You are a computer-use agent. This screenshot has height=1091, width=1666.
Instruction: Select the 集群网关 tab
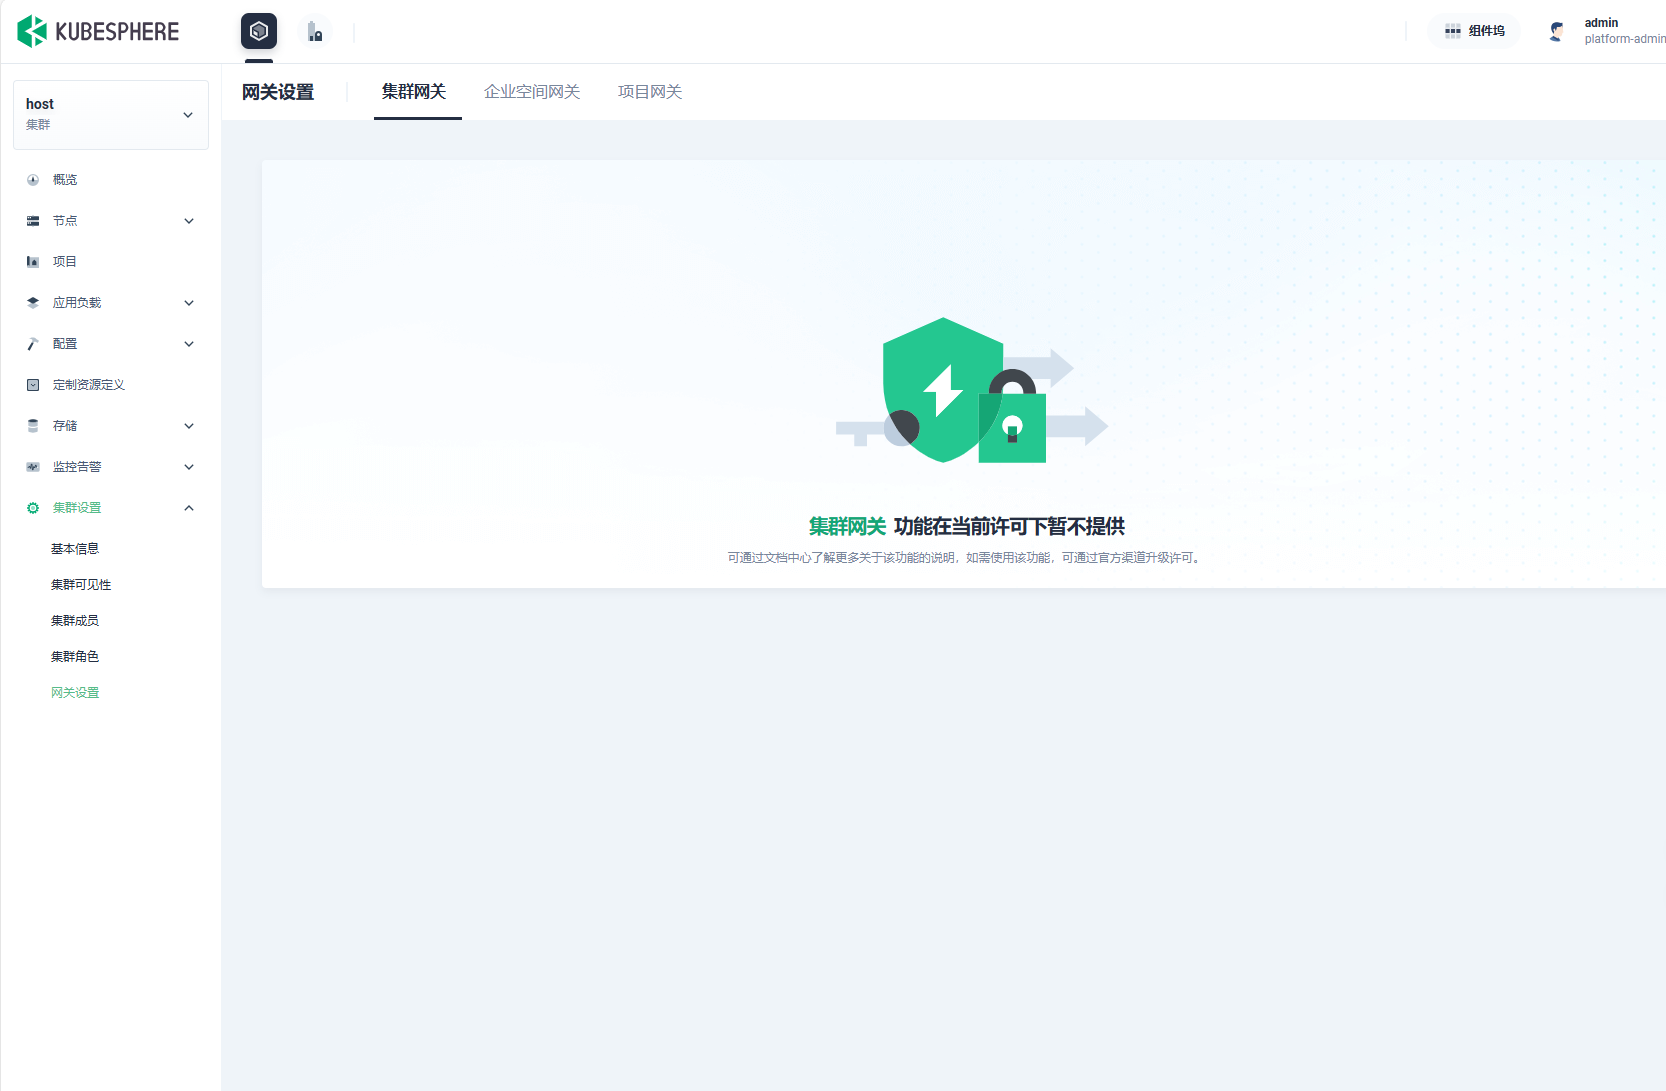click(414, 92)
